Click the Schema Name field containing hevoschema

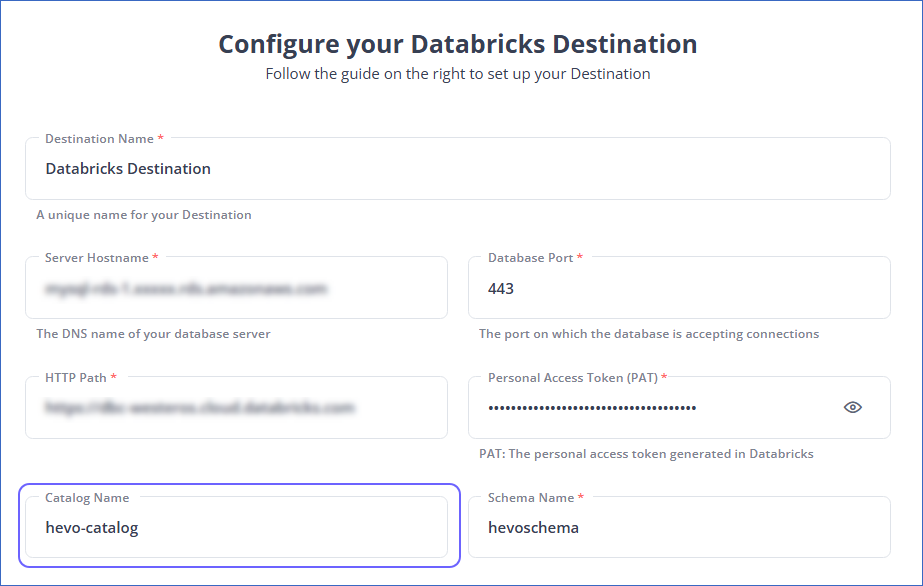coord(679,527)
